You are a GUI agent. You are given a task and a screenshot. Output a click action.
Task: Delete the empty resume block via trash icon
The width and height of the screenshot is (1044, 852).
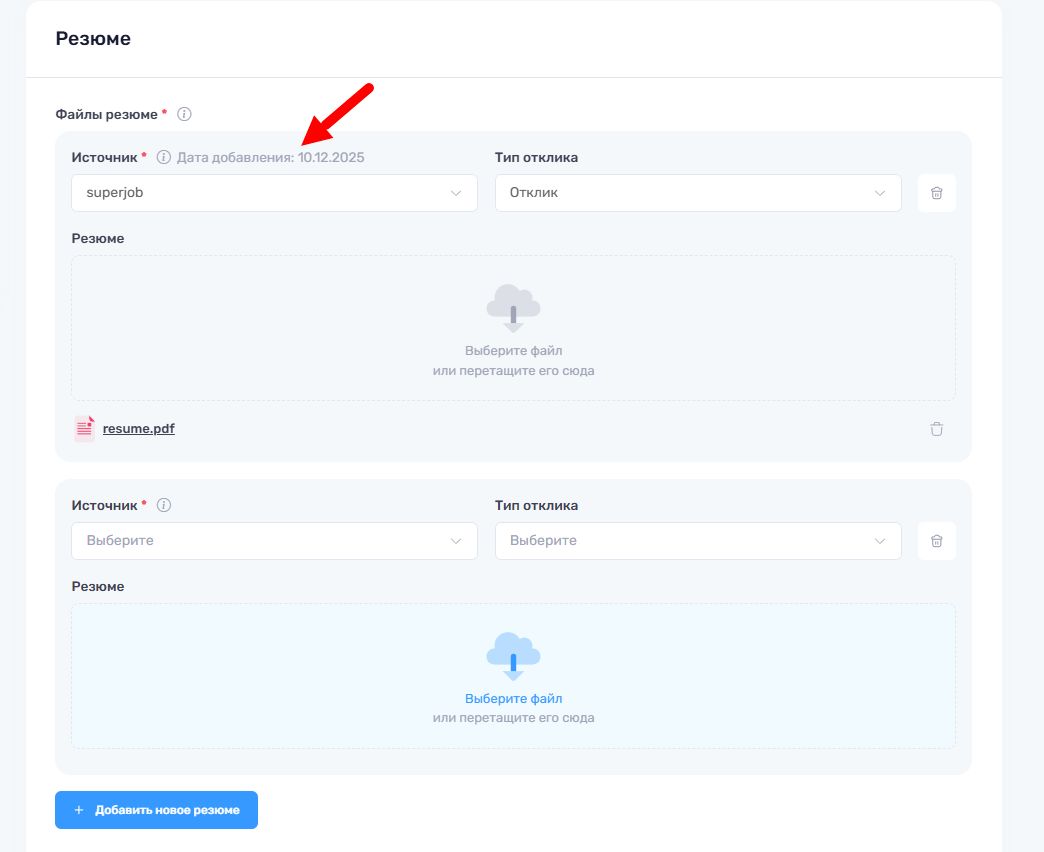tap(936, 541)
